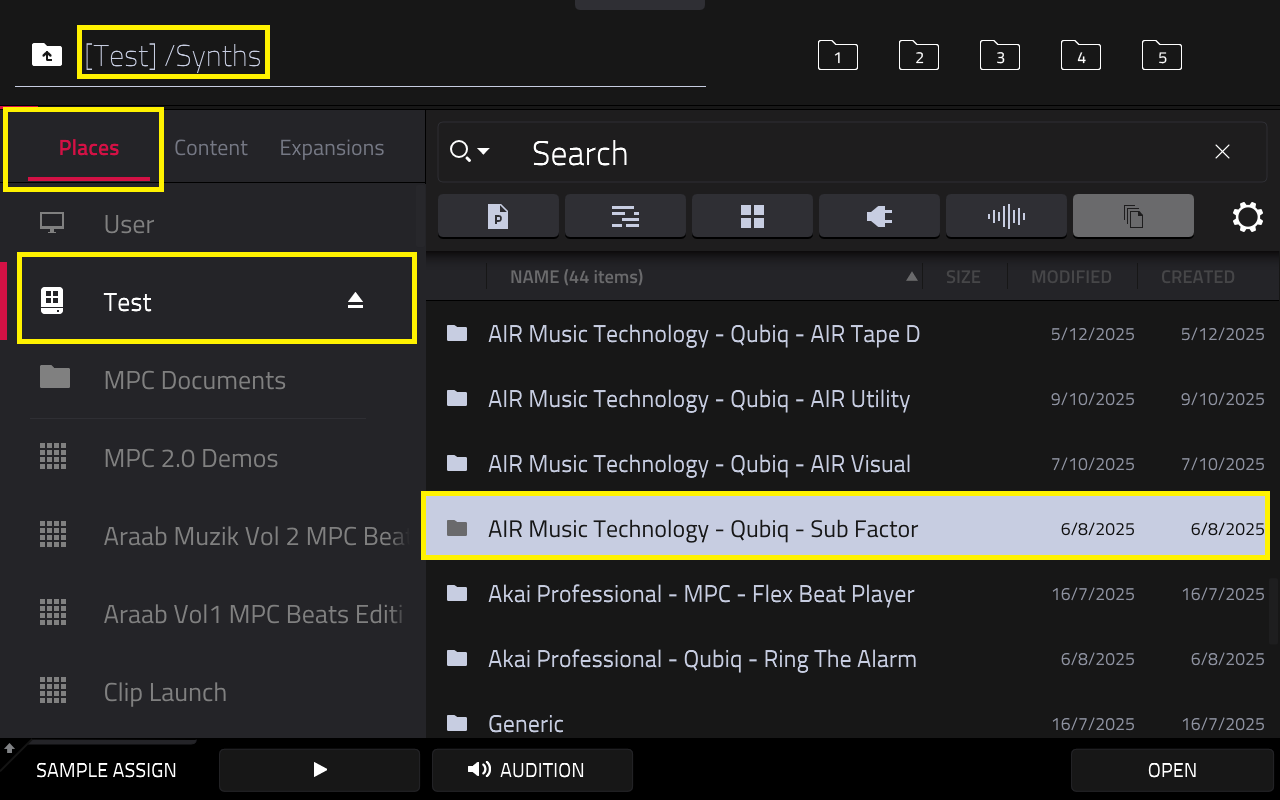Toggle plugin files filter

coord(879,216)
